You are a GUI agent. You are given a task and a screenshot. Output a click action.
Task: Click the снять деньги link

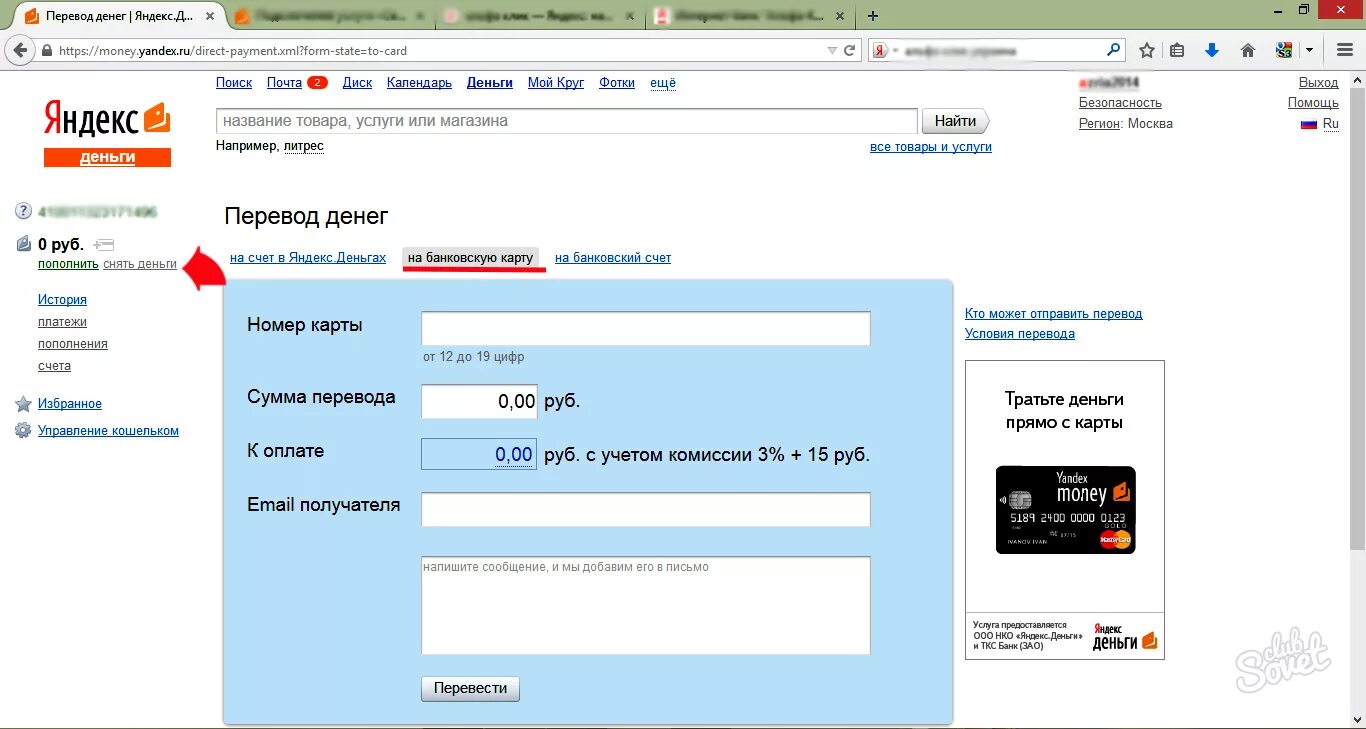point(140,264)
